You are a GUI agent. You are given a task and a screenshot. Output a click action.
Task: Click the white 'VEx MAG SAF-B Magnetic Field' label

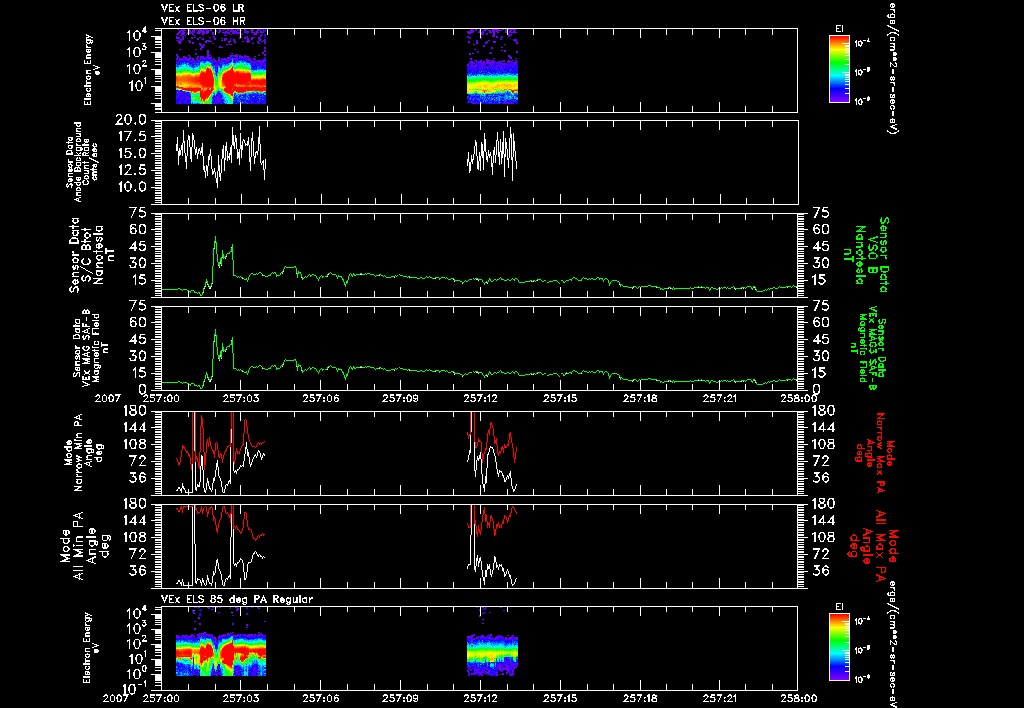click(91, 348)
